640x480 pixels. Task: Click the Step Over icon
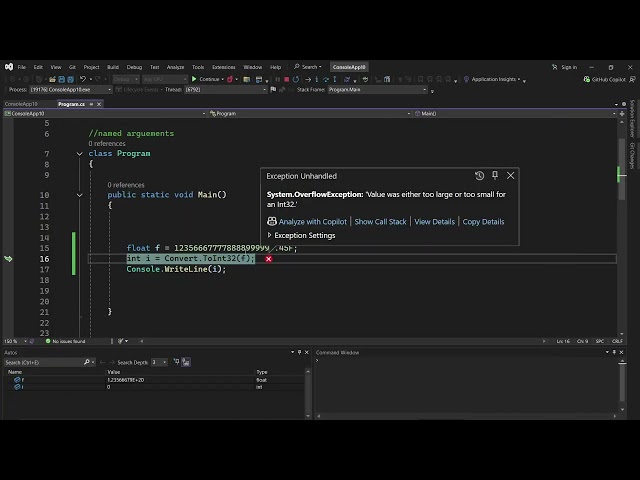click(x=326, y=79)
